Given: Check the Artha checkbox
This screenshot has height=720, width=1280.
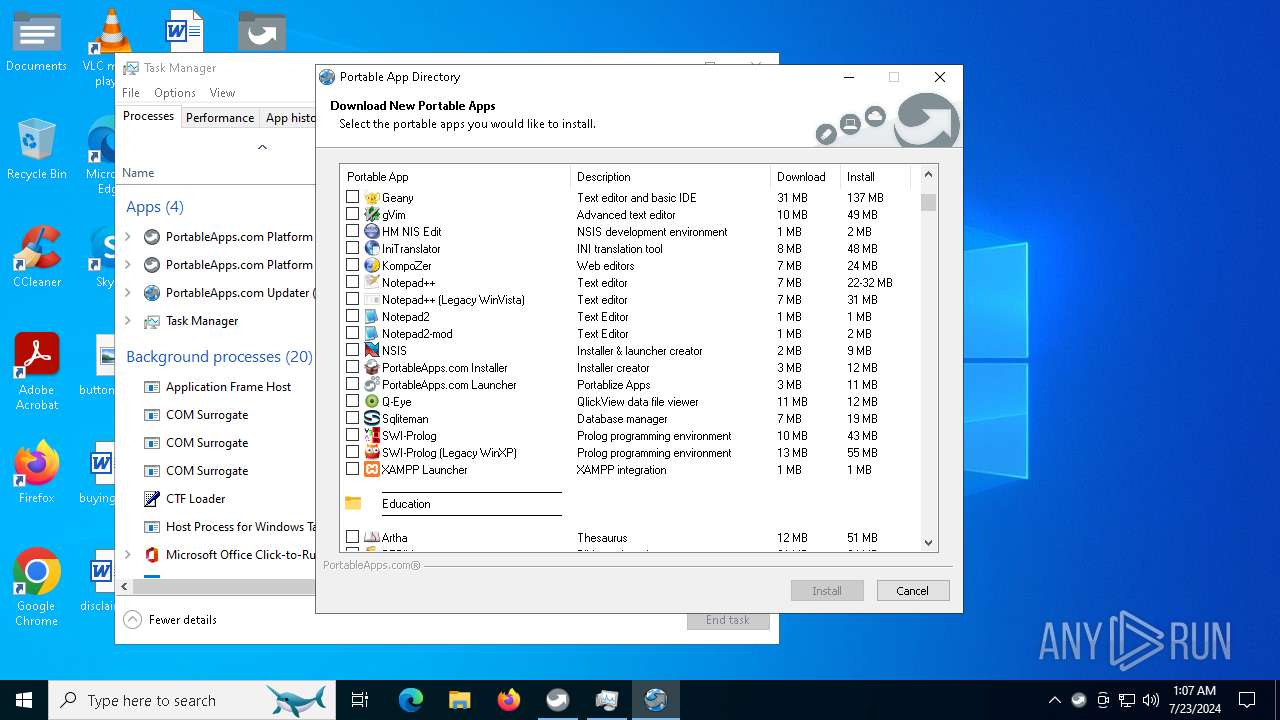Looking at the screenshot, I should point(352,537).
